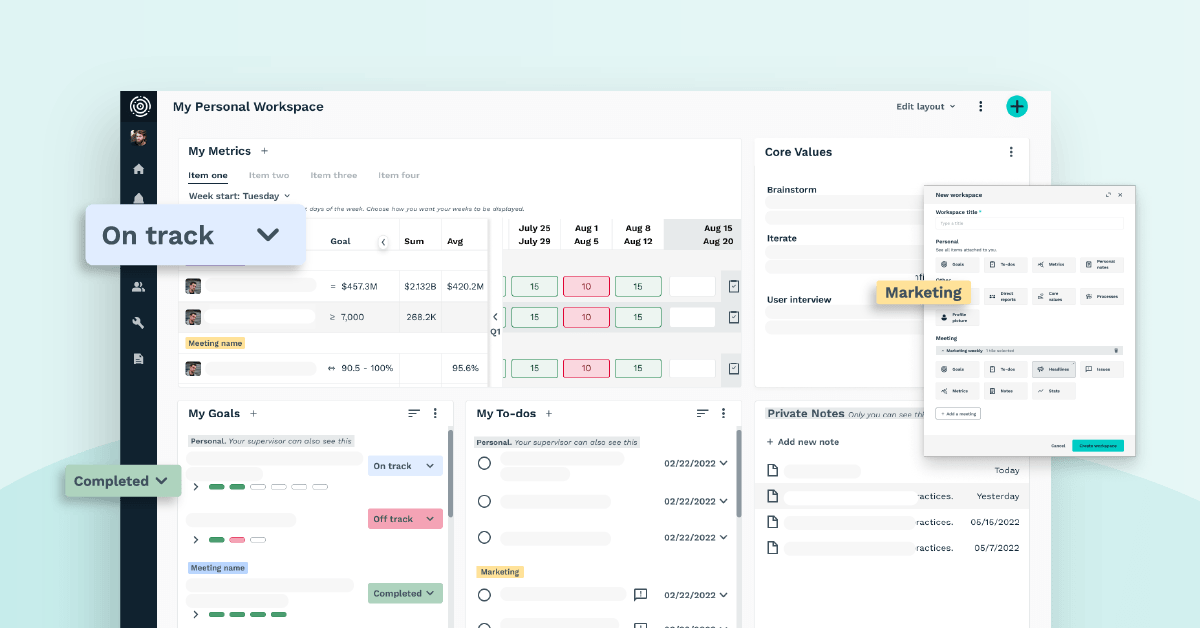Open the People icon in the sidebar
The height and width of the screenshot is (628, 1200).
(139, 287)
